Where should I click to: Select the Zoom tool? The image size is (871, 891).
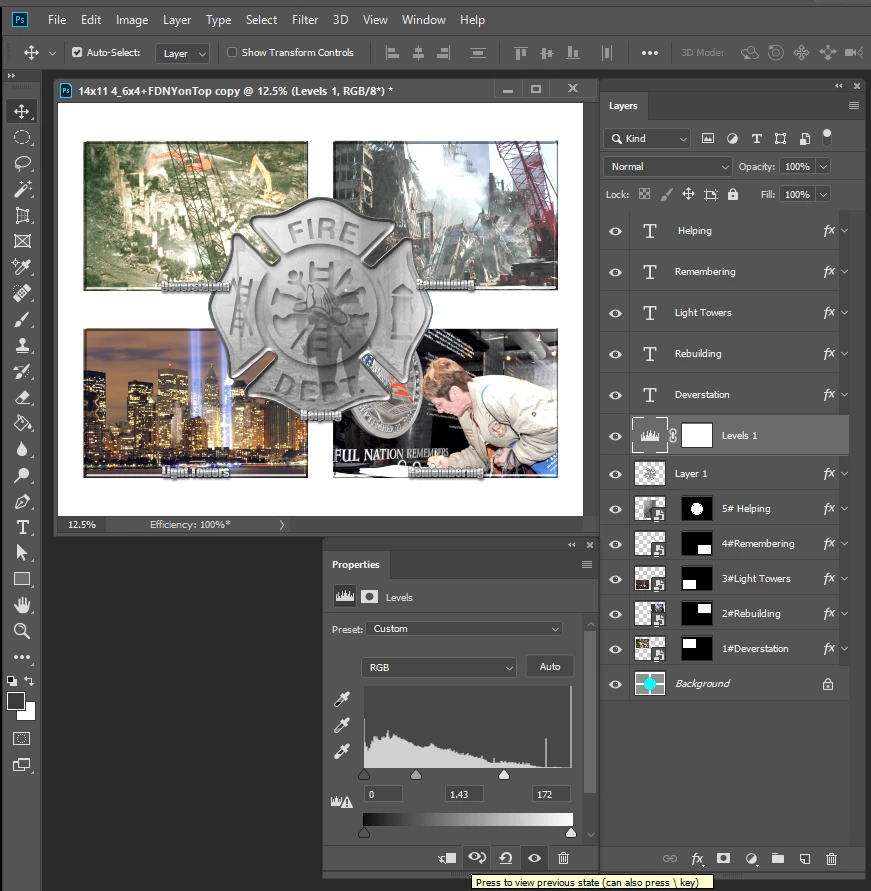(22, 631)
